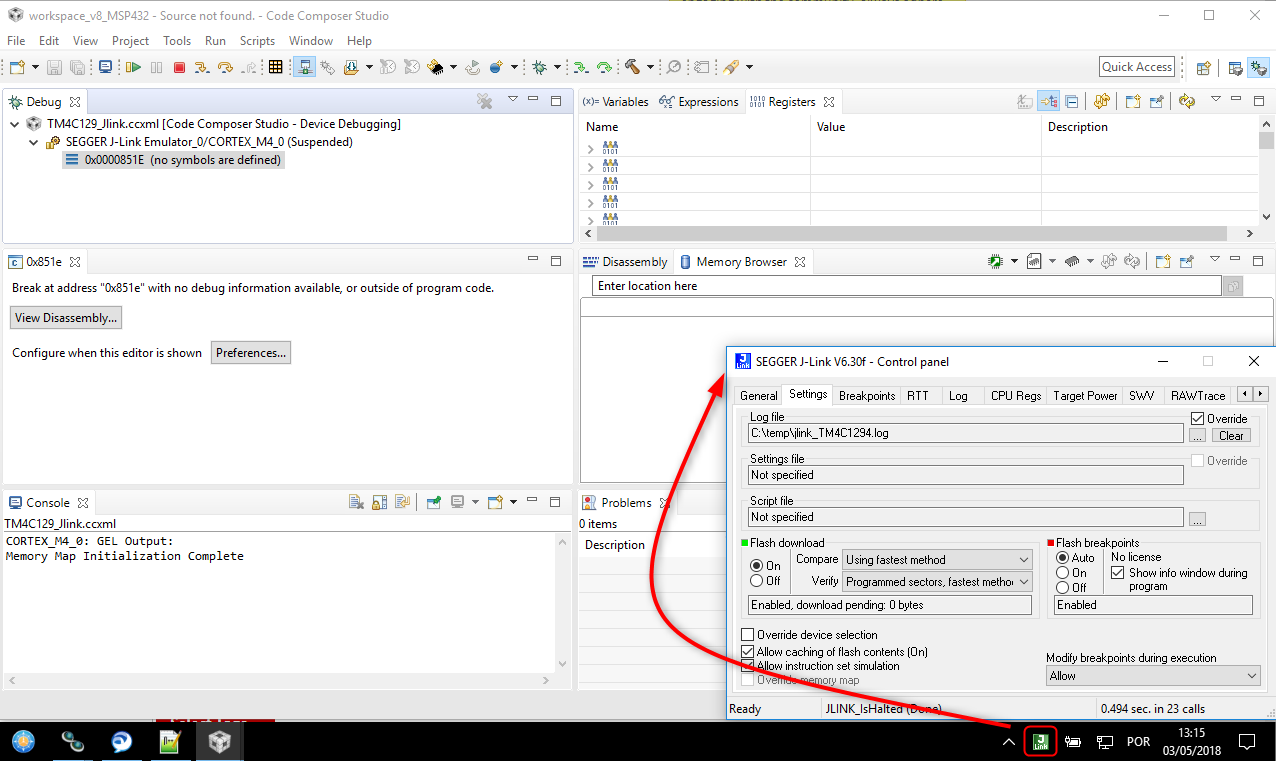
Task: Suspend the target using the pause icon
Action: coord(157,66)
